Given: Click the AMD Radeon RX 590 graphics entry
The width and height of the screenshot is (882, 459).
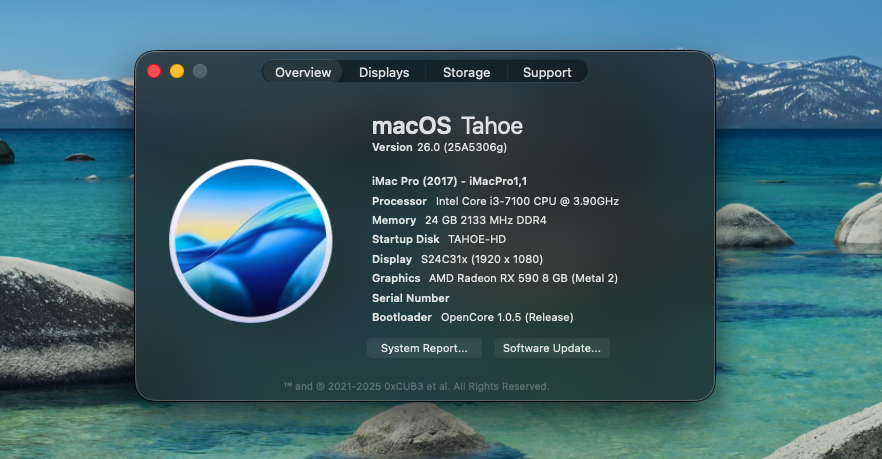Looking at the screenshot, I should tap(523, 278).
